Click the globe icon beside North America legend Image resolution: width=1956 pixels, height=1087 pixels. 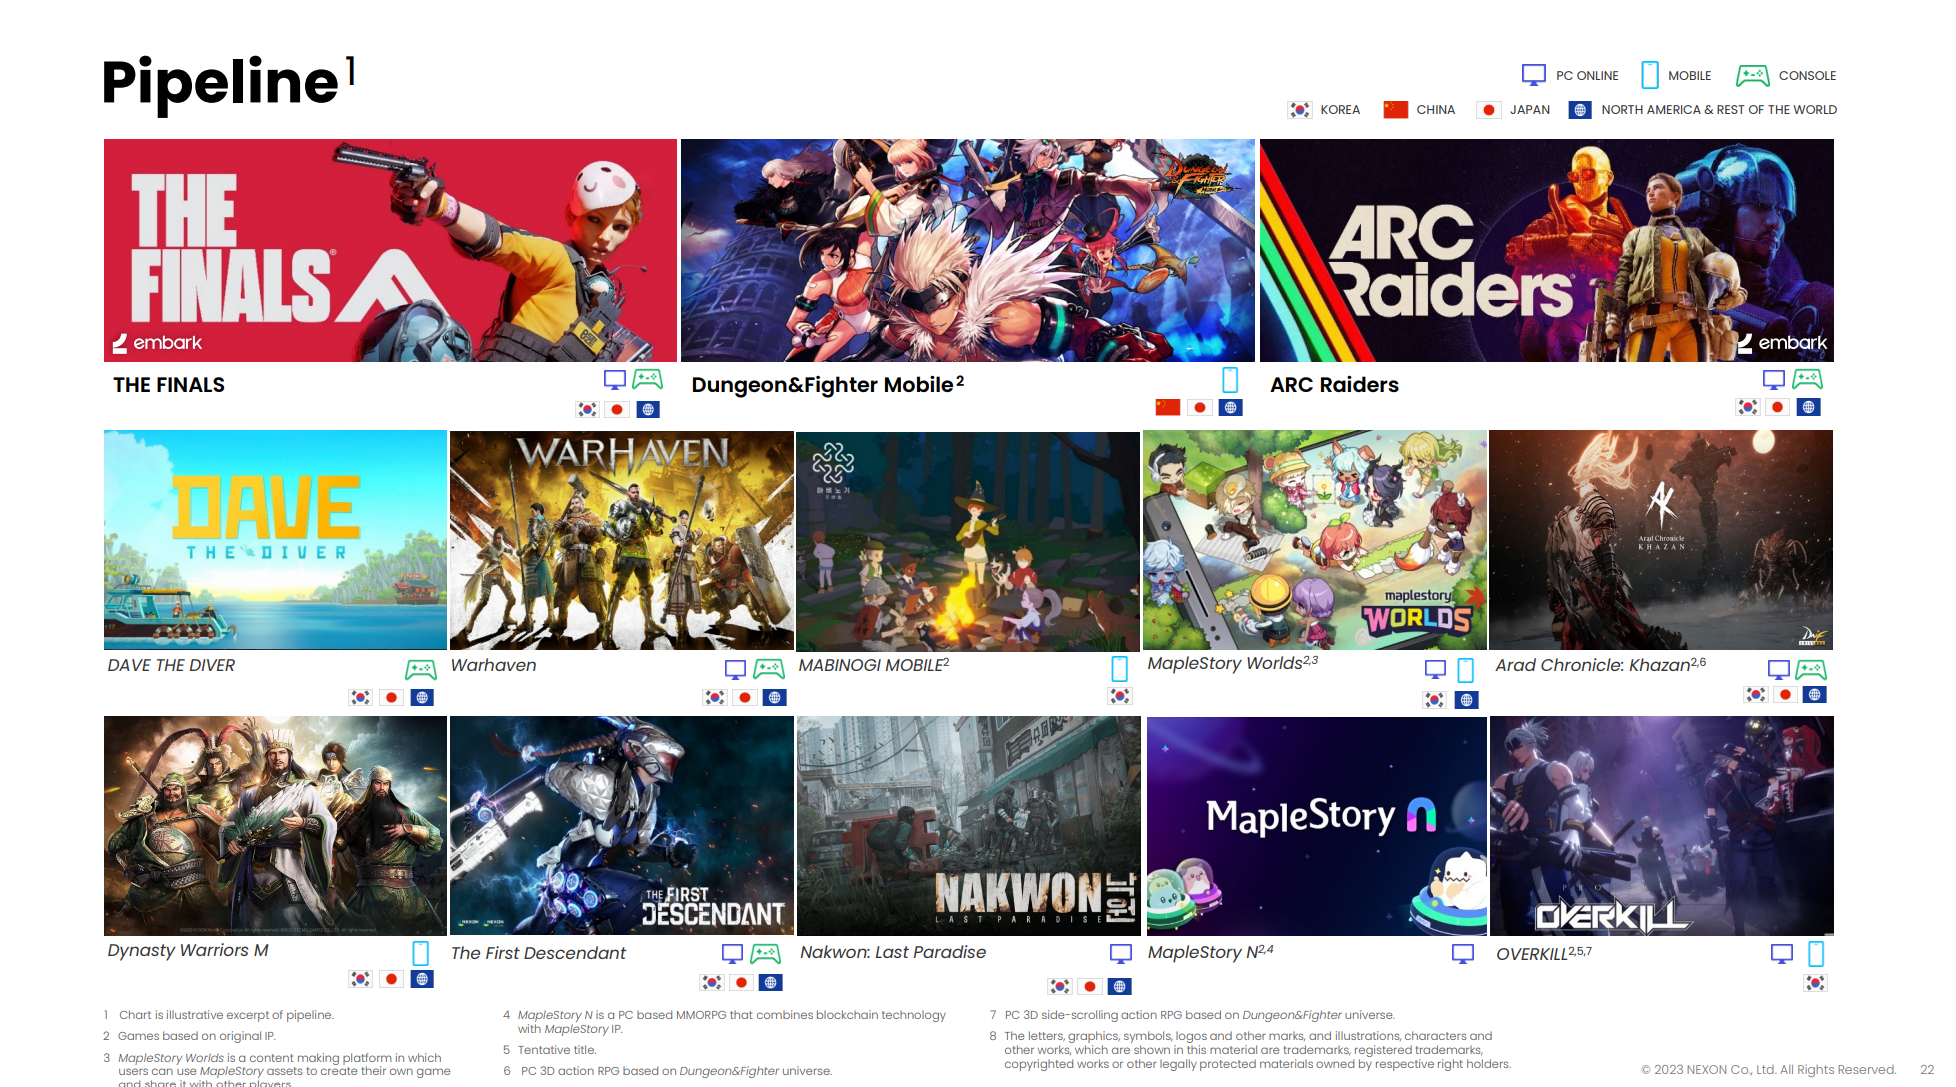[1579, 110]
